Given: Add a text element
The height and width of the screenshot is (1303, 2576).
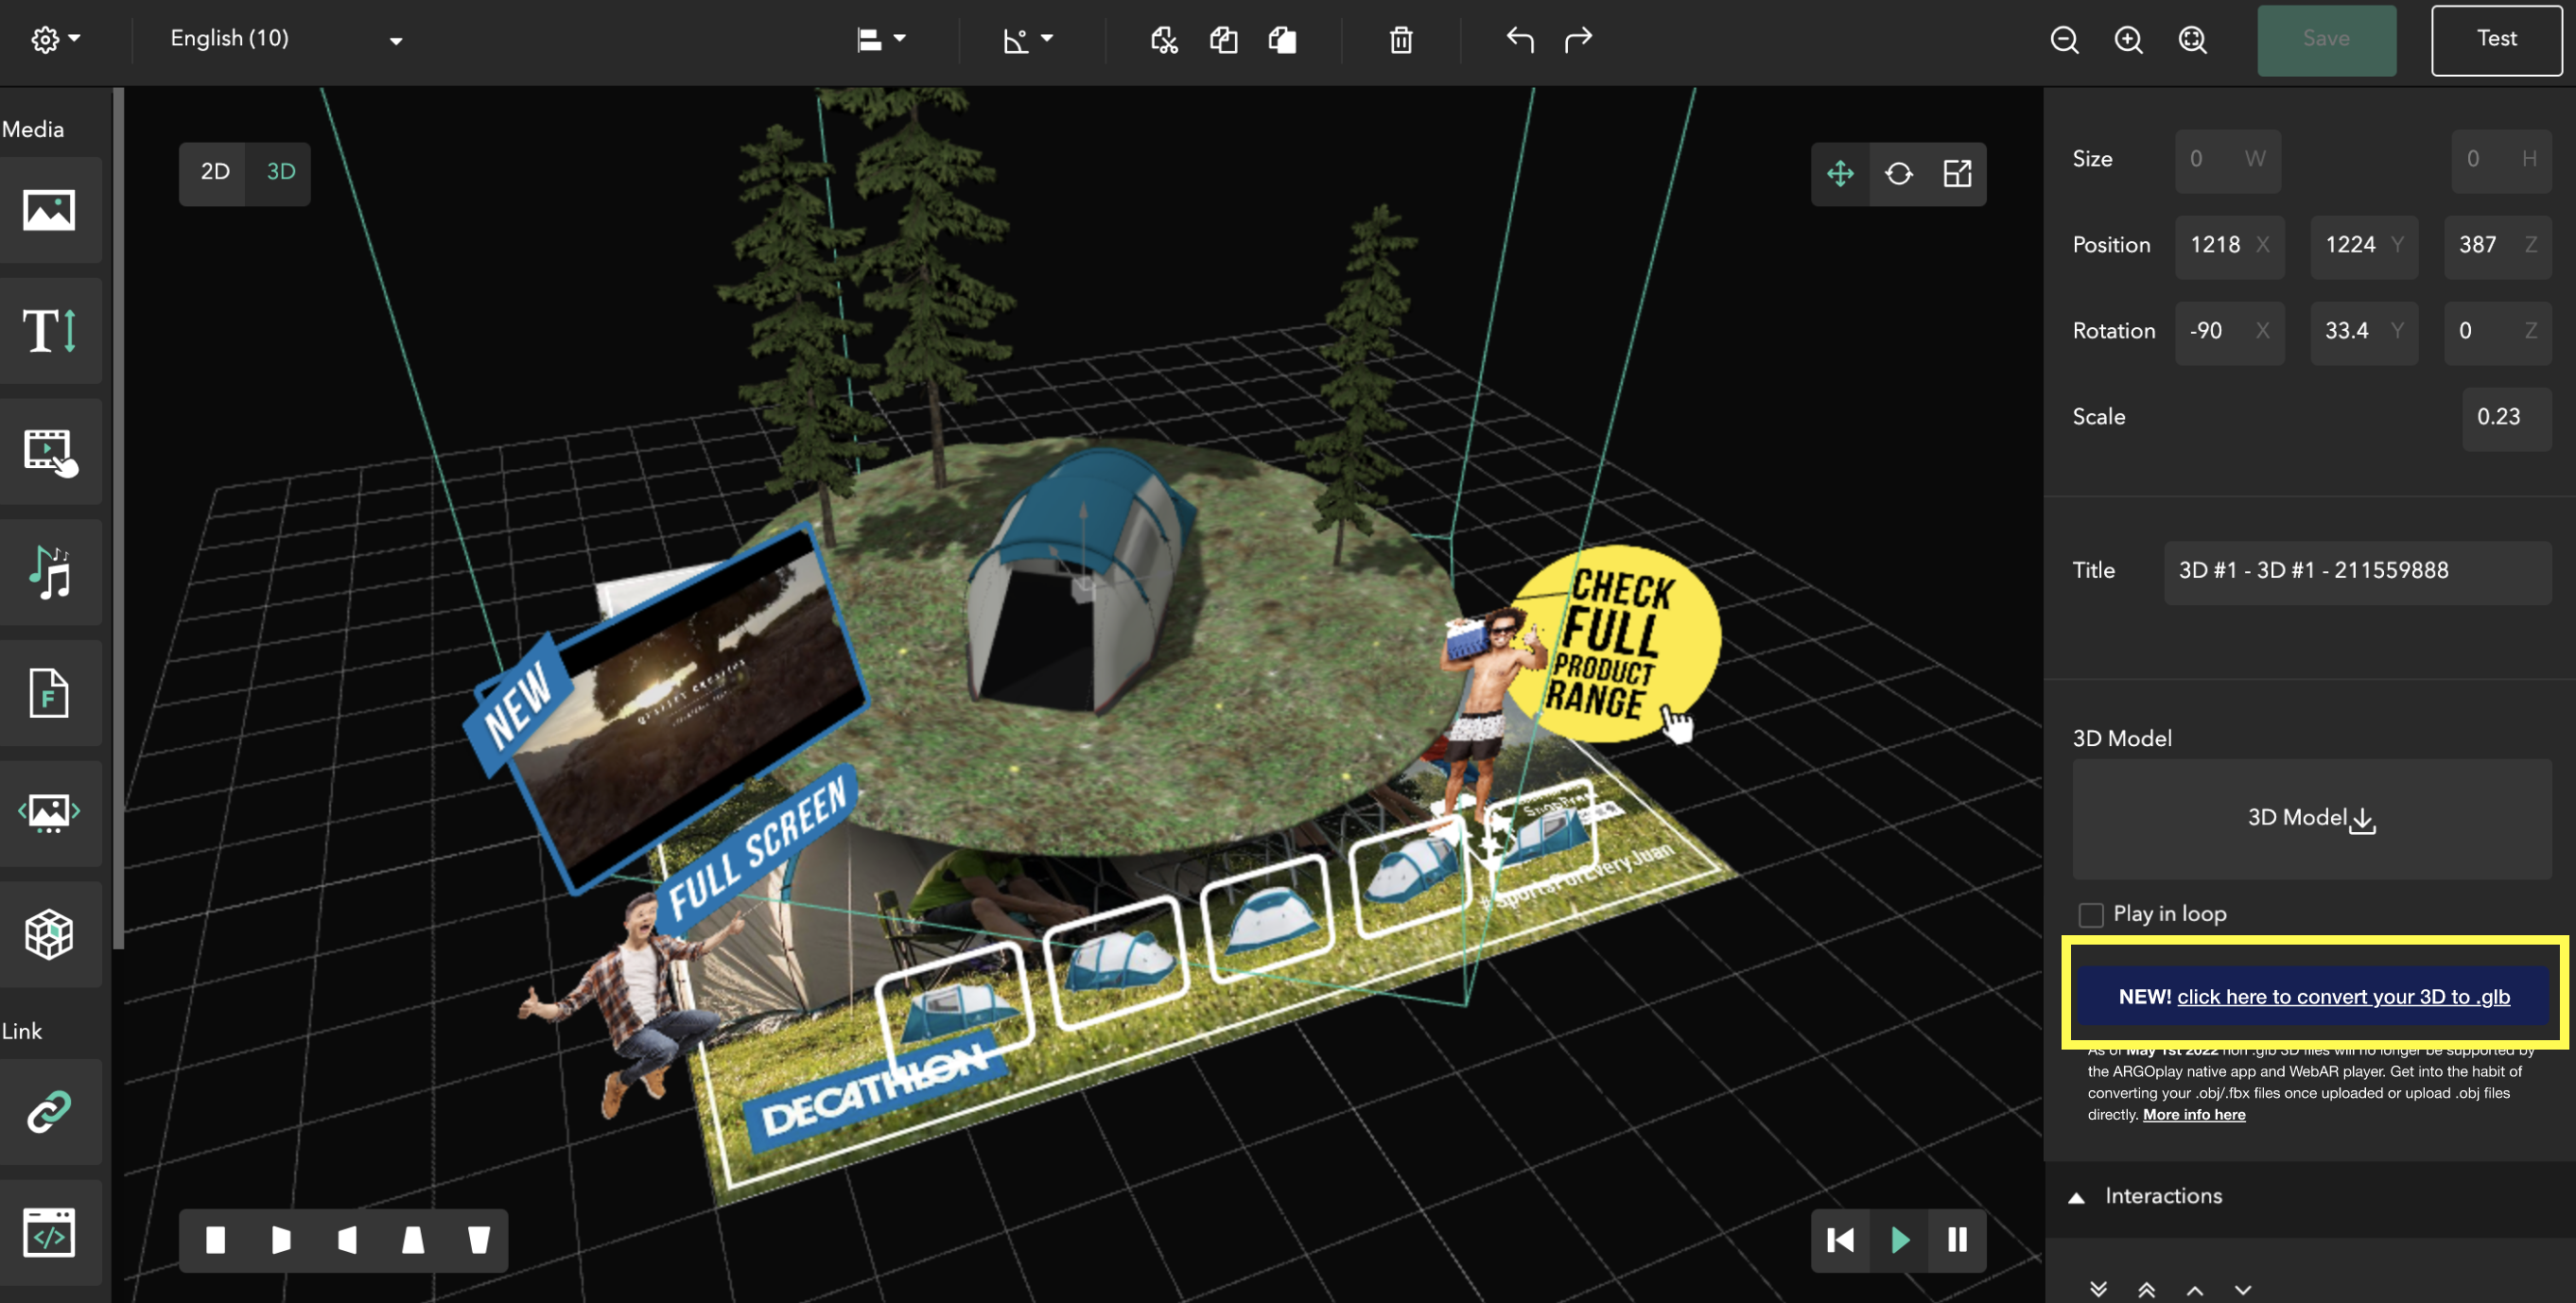Looking at the screenshot, I should 50,330.
